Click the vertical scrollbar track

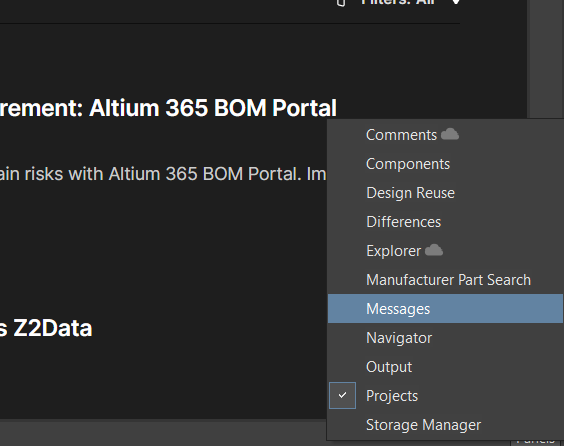545,58
